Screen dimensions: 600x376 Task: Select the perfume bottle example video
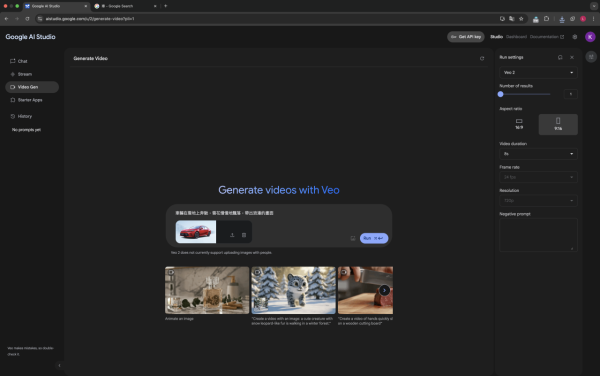point(207,290)
